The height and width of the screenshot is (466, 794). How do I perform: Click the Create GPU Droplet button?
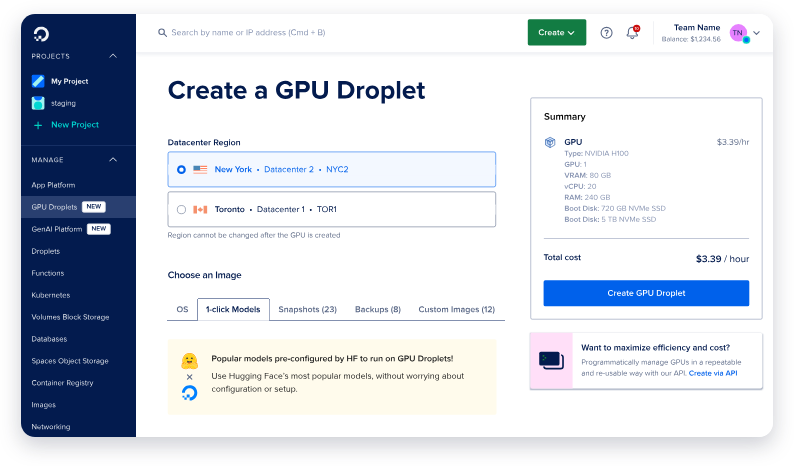point(646,293)
